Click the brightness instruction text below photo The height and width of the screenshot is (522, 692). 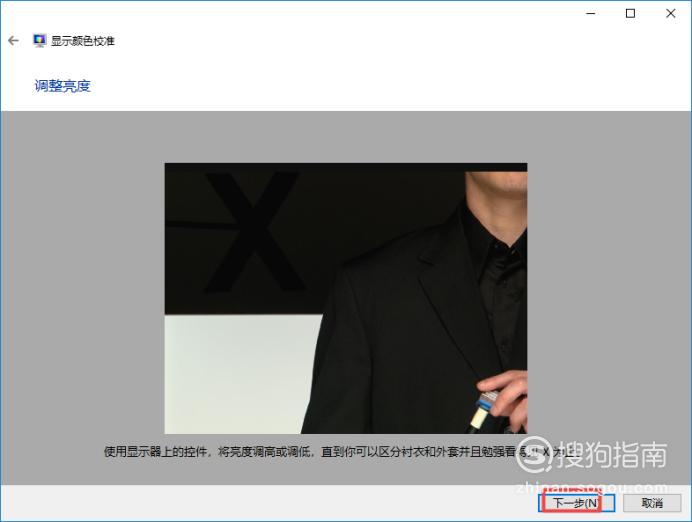(340, 452)
